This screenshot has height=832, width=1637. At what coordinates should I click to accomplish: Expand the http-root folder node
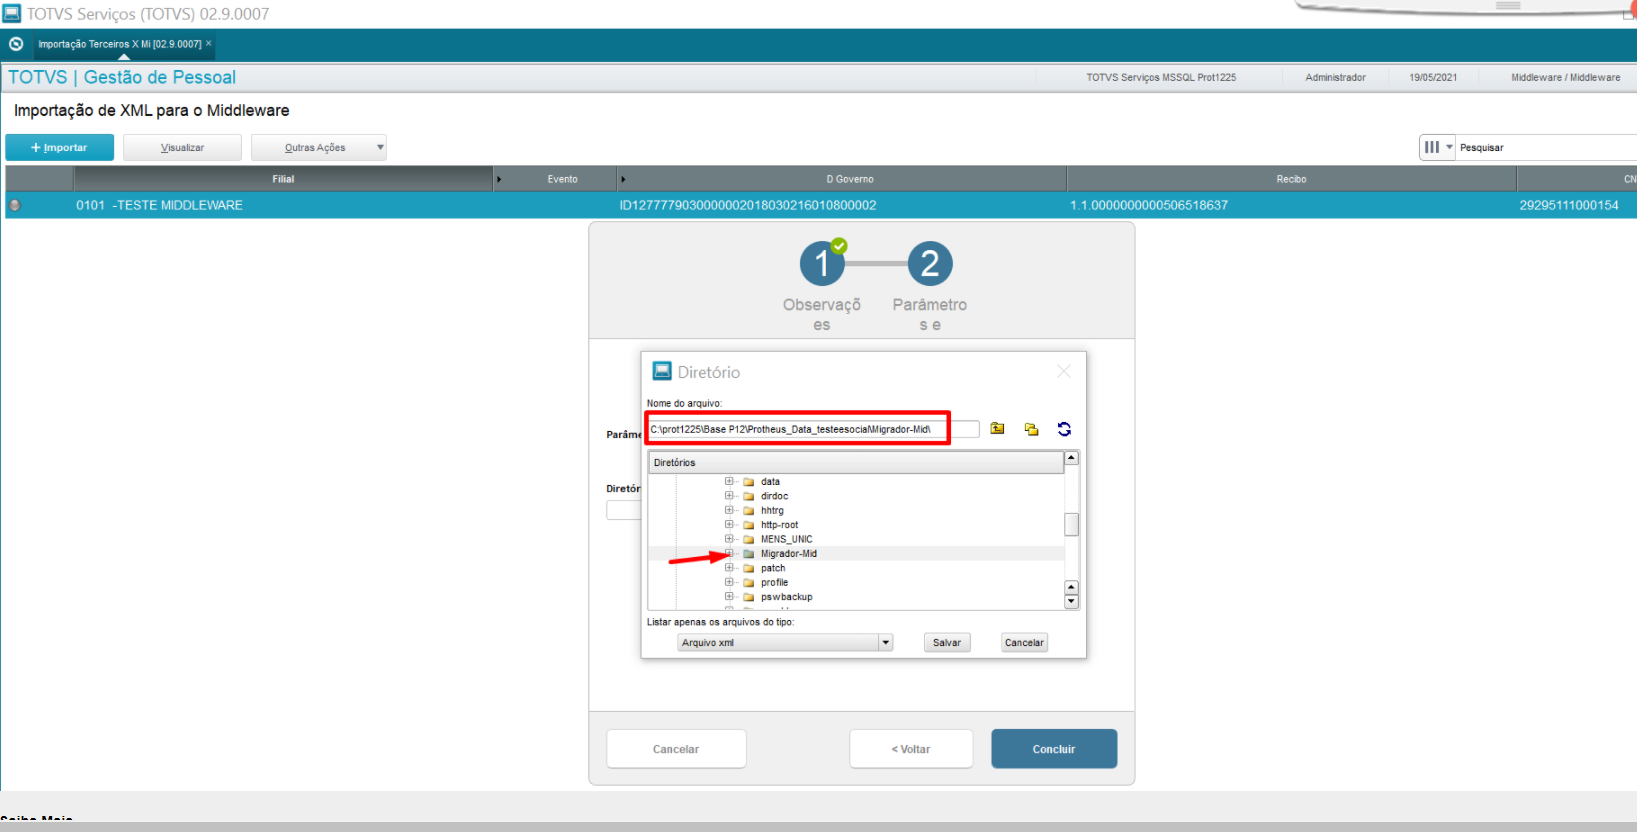729,524
